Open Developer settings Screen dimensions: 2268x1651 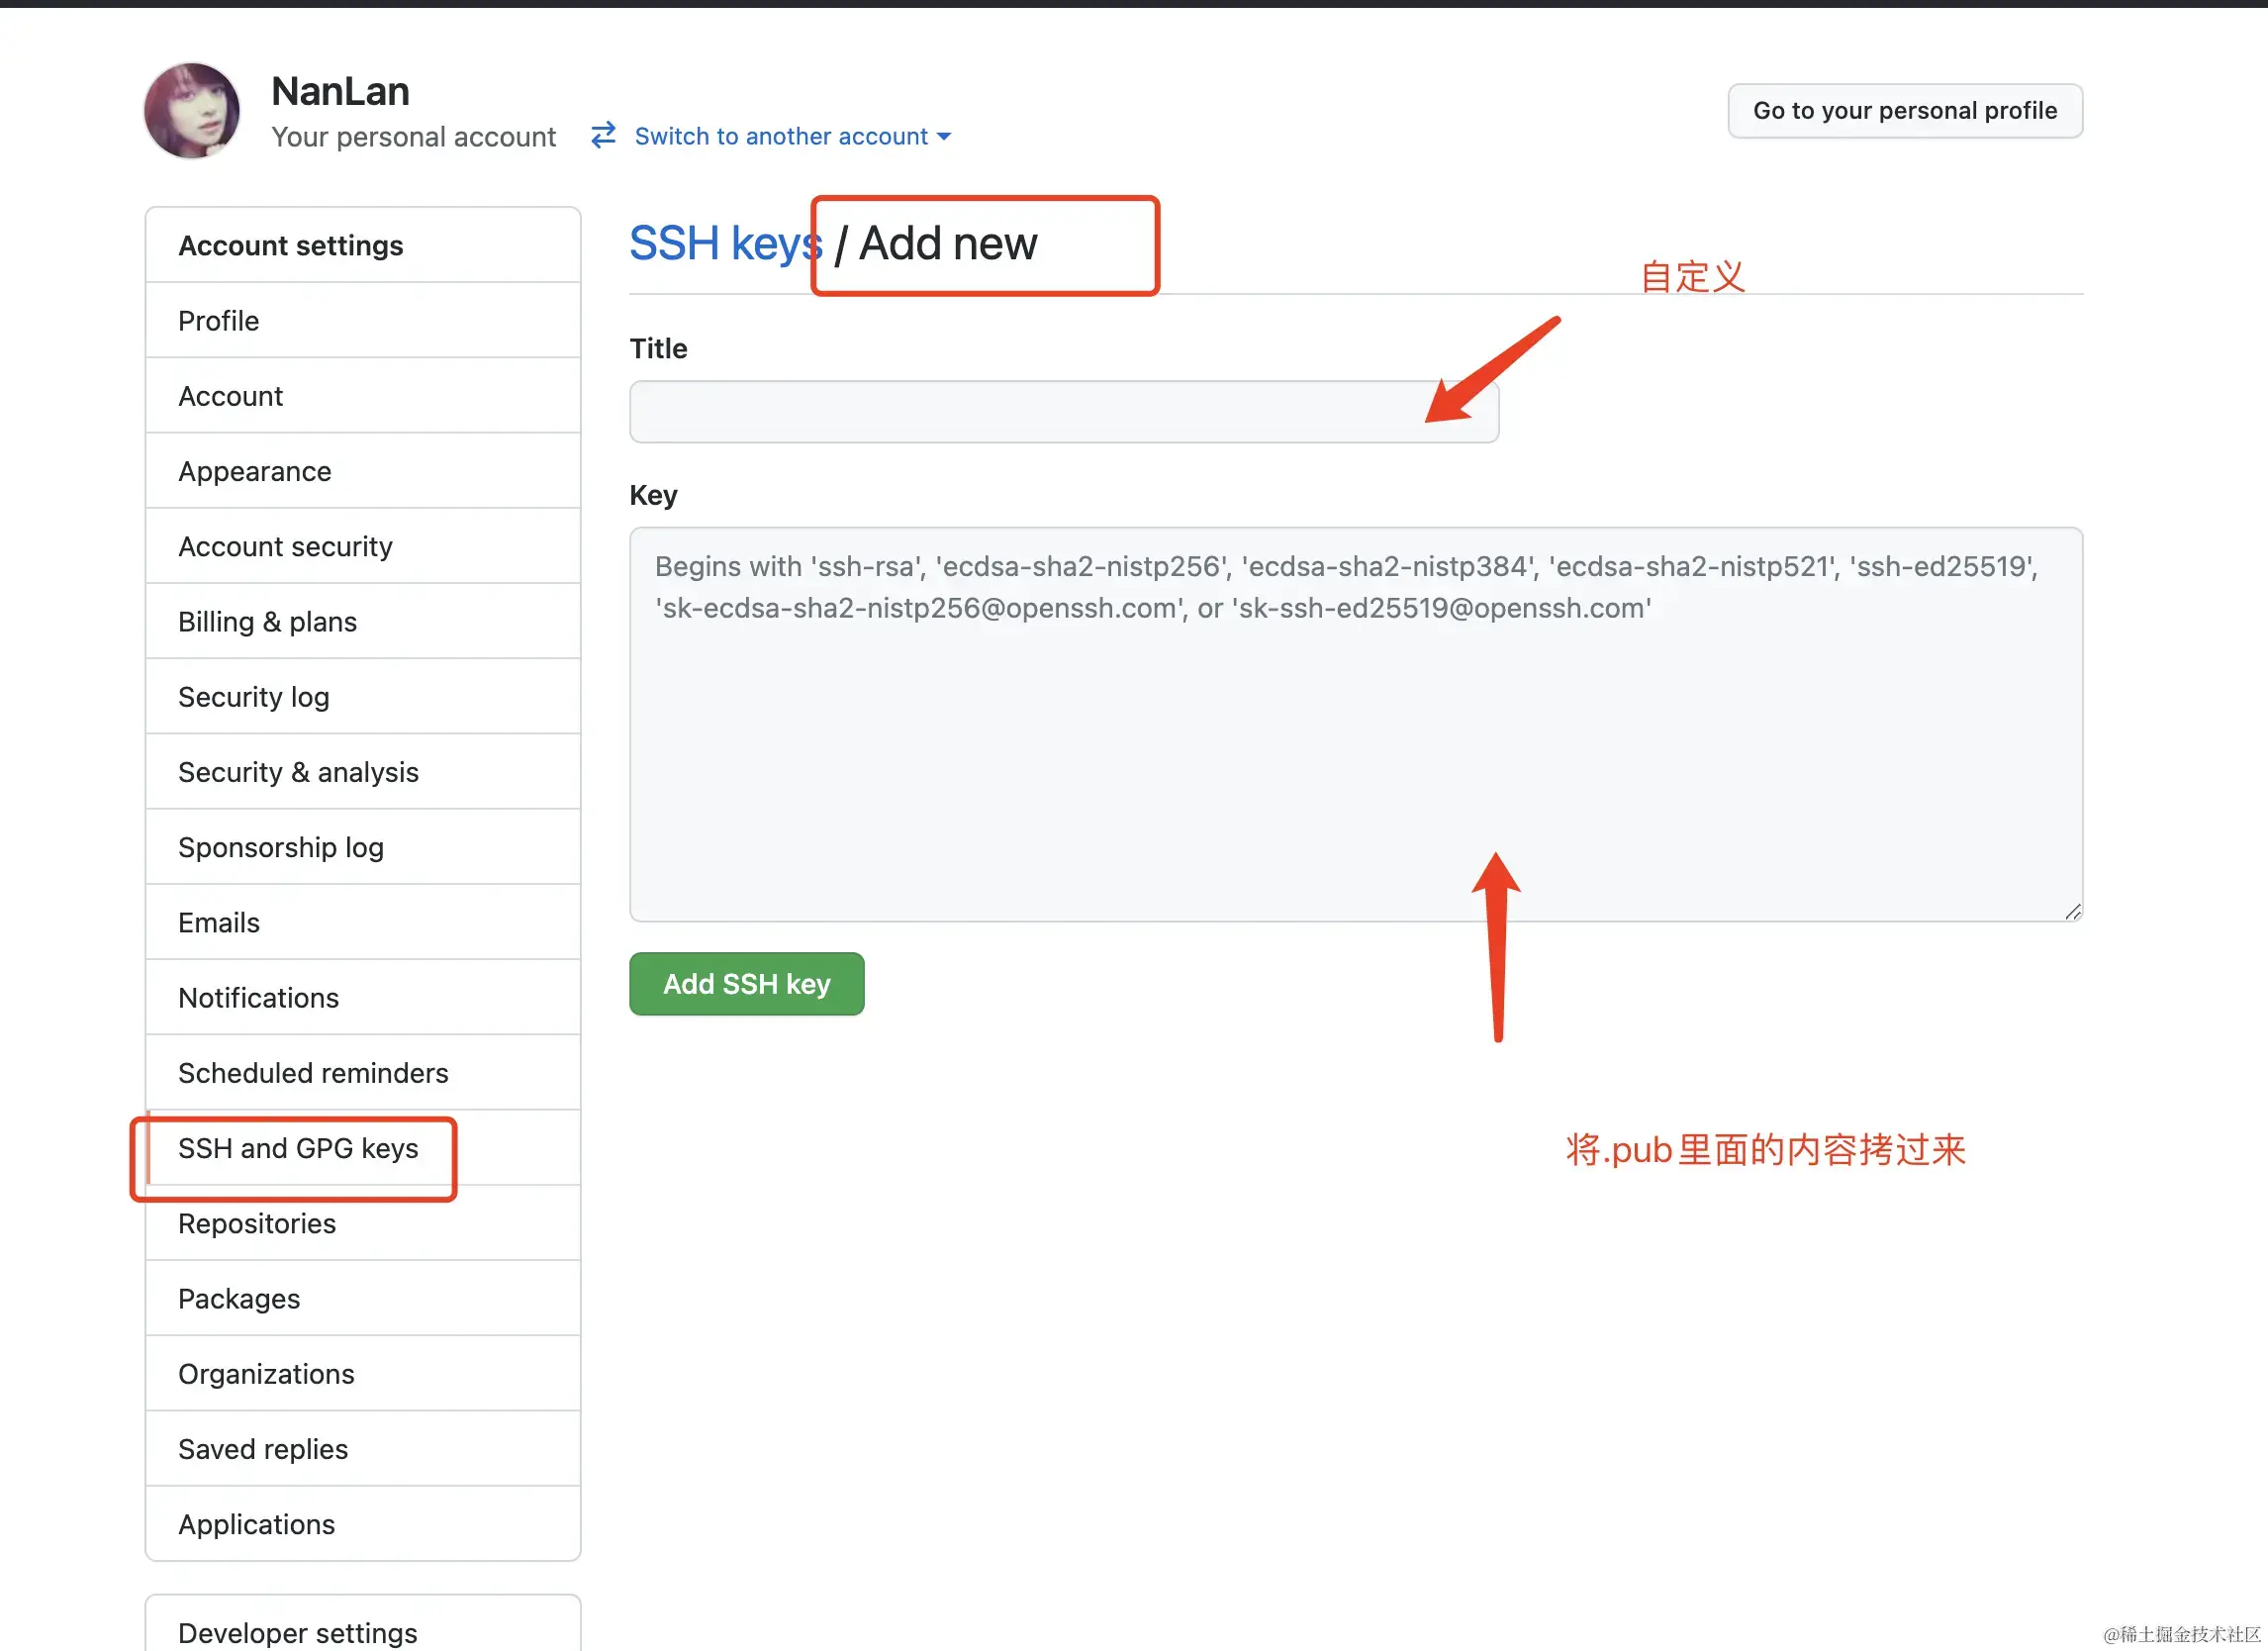(298, 1631)
